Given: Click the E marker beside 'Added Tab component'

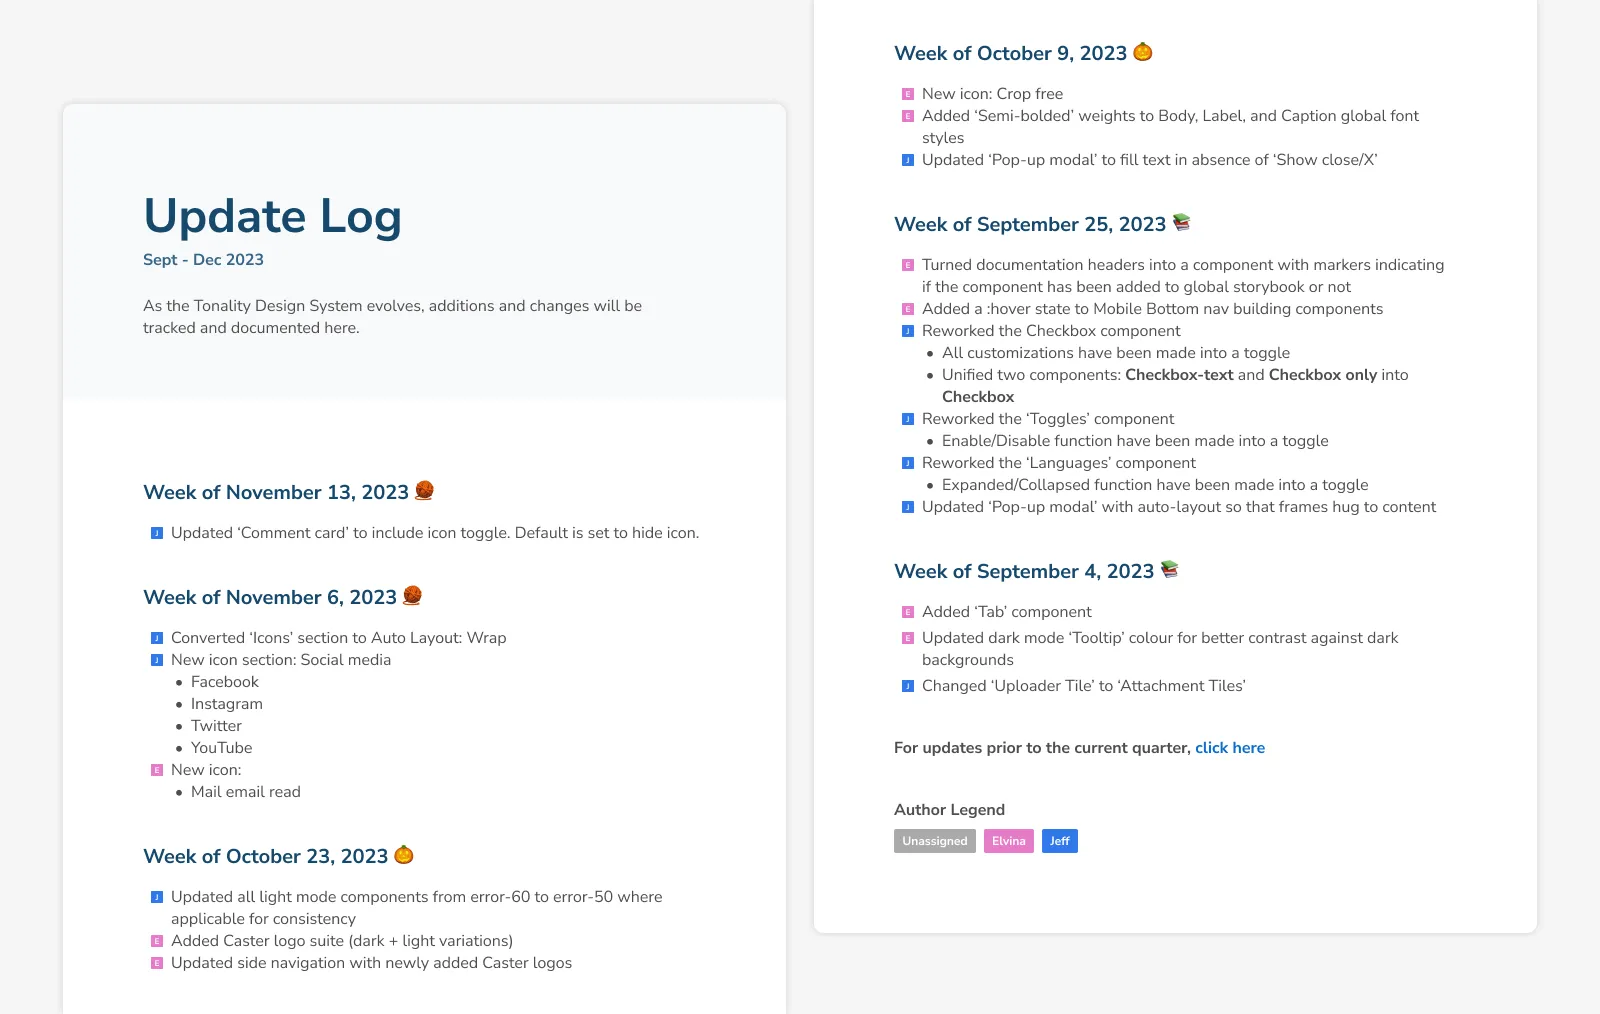Looking at the screenshot, I should tap(907, 611).
